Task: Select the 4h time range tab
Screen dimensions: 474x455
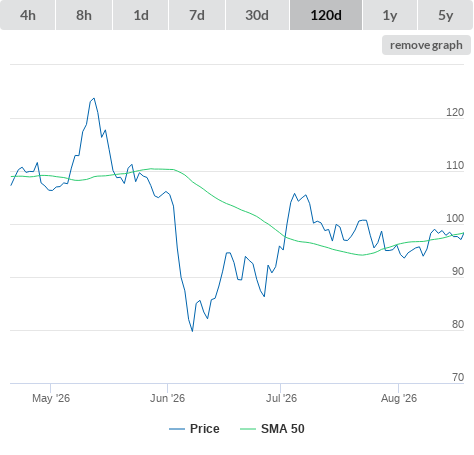Action: tap(28, 15)
